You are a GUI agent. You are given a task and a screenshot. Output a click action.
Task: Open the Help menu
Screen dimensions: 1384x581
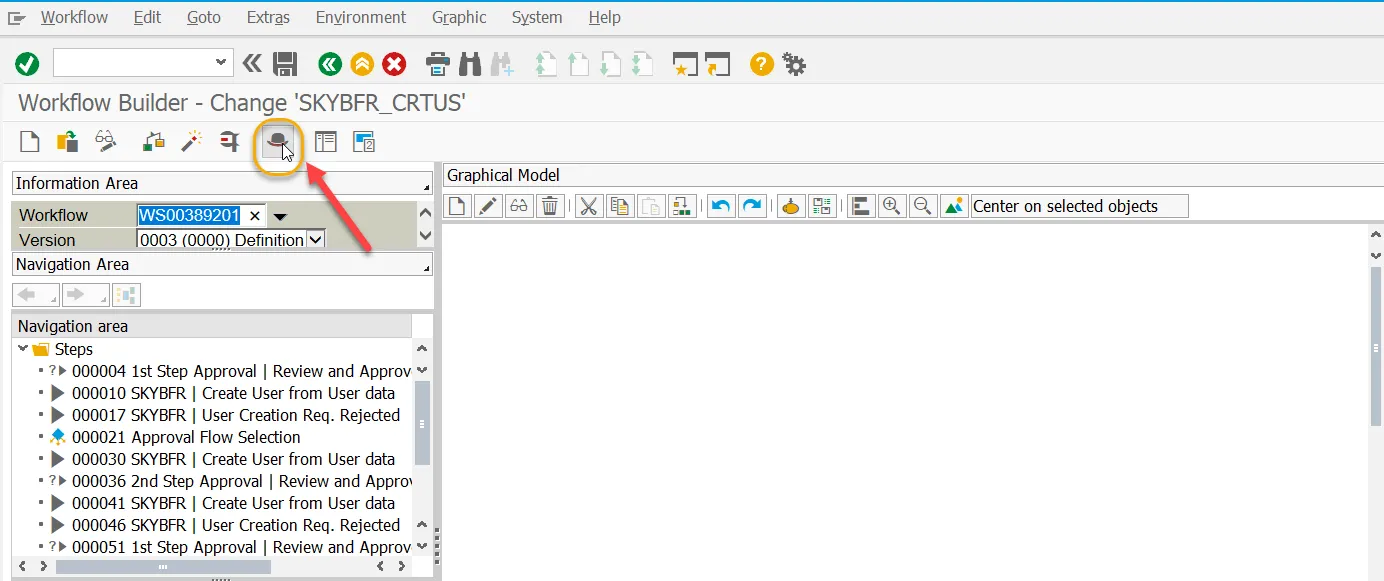coord(604,17)
